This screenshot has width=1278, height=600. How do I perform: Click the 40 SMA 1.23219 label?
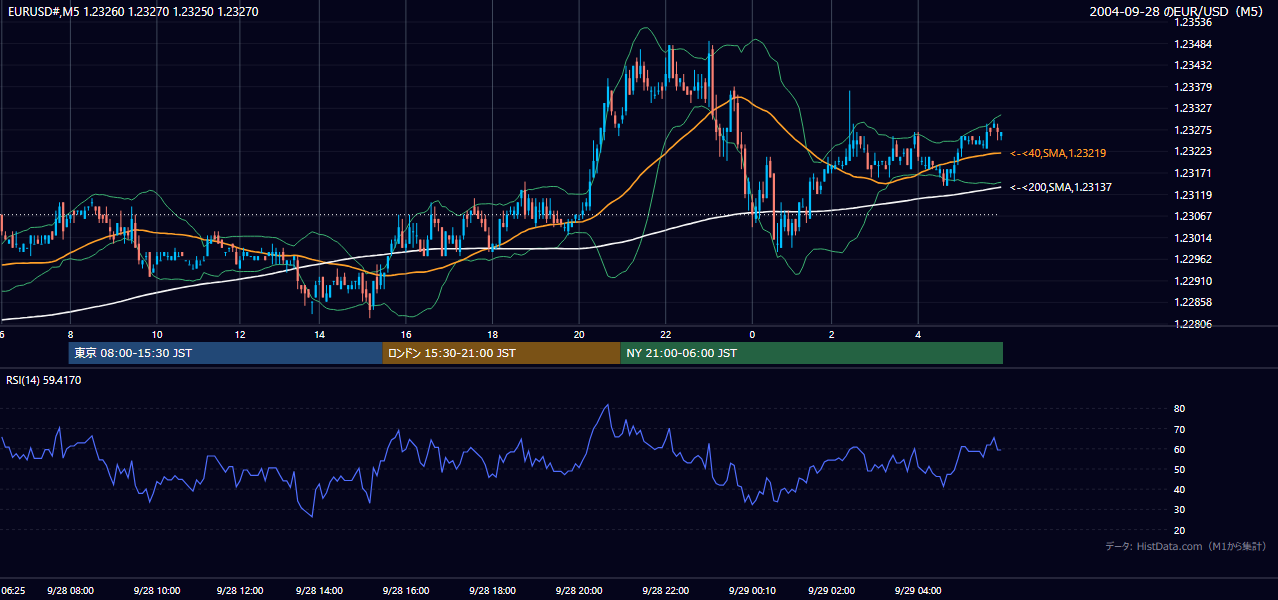1057,153
